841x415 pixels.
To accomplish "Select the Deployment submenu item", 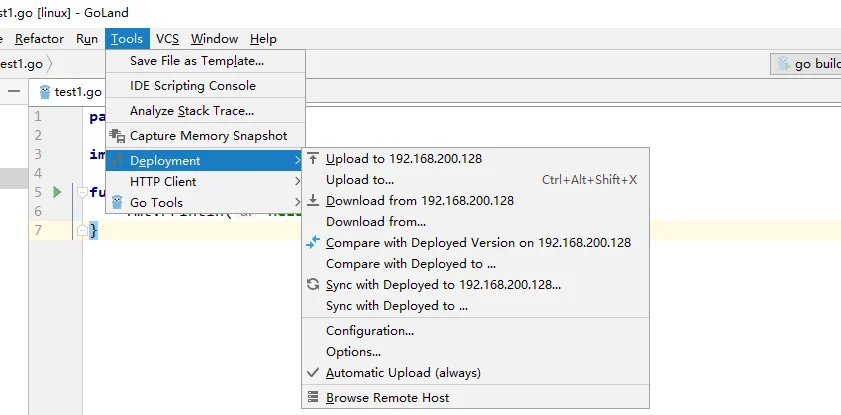I will (x=204, y=160).
